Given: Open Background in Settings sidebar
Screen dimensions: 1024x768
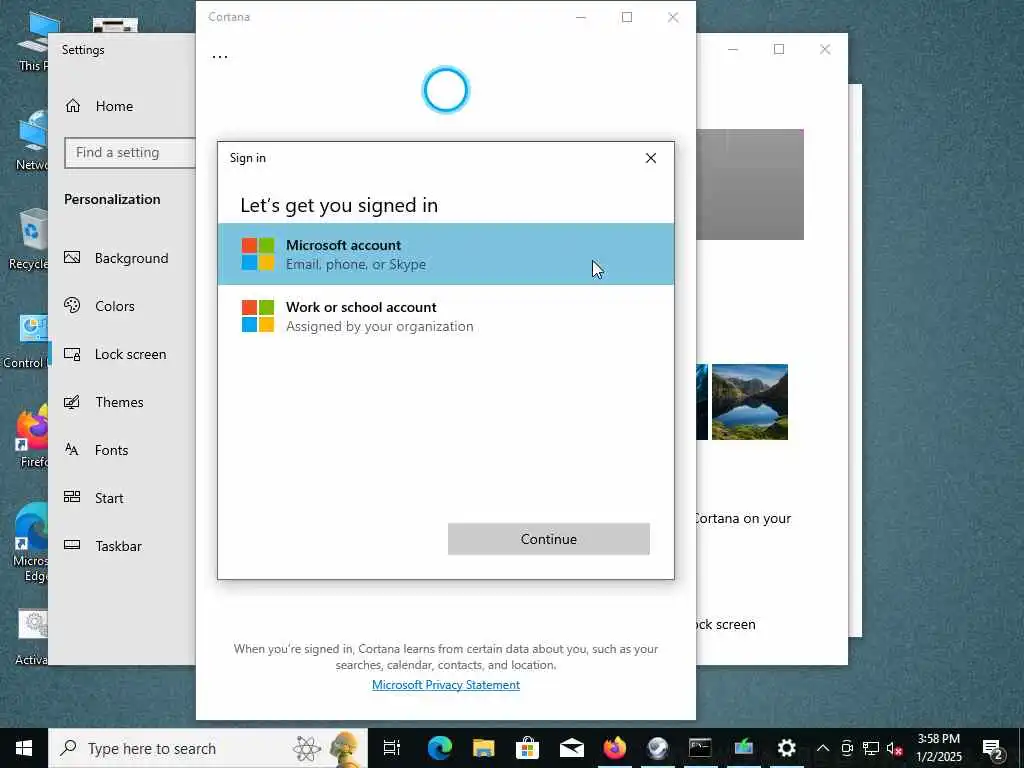Looking at the screenshot, I should pyautogui.click(x=121, y=258).
